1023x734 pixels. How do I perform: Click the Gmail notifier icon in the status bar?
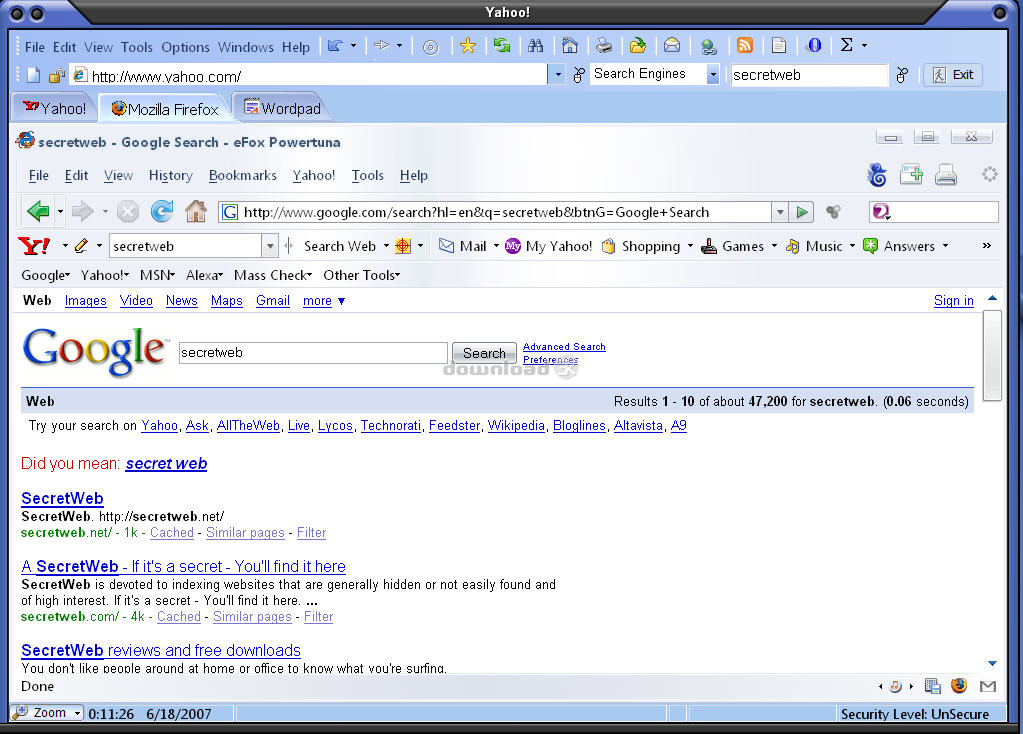coord(988,686)
